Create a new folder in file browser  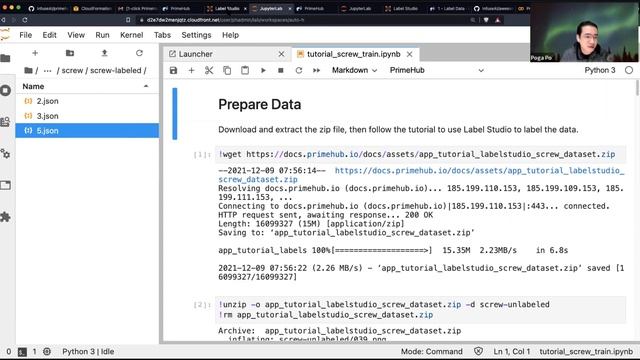[x=70, y=53]
